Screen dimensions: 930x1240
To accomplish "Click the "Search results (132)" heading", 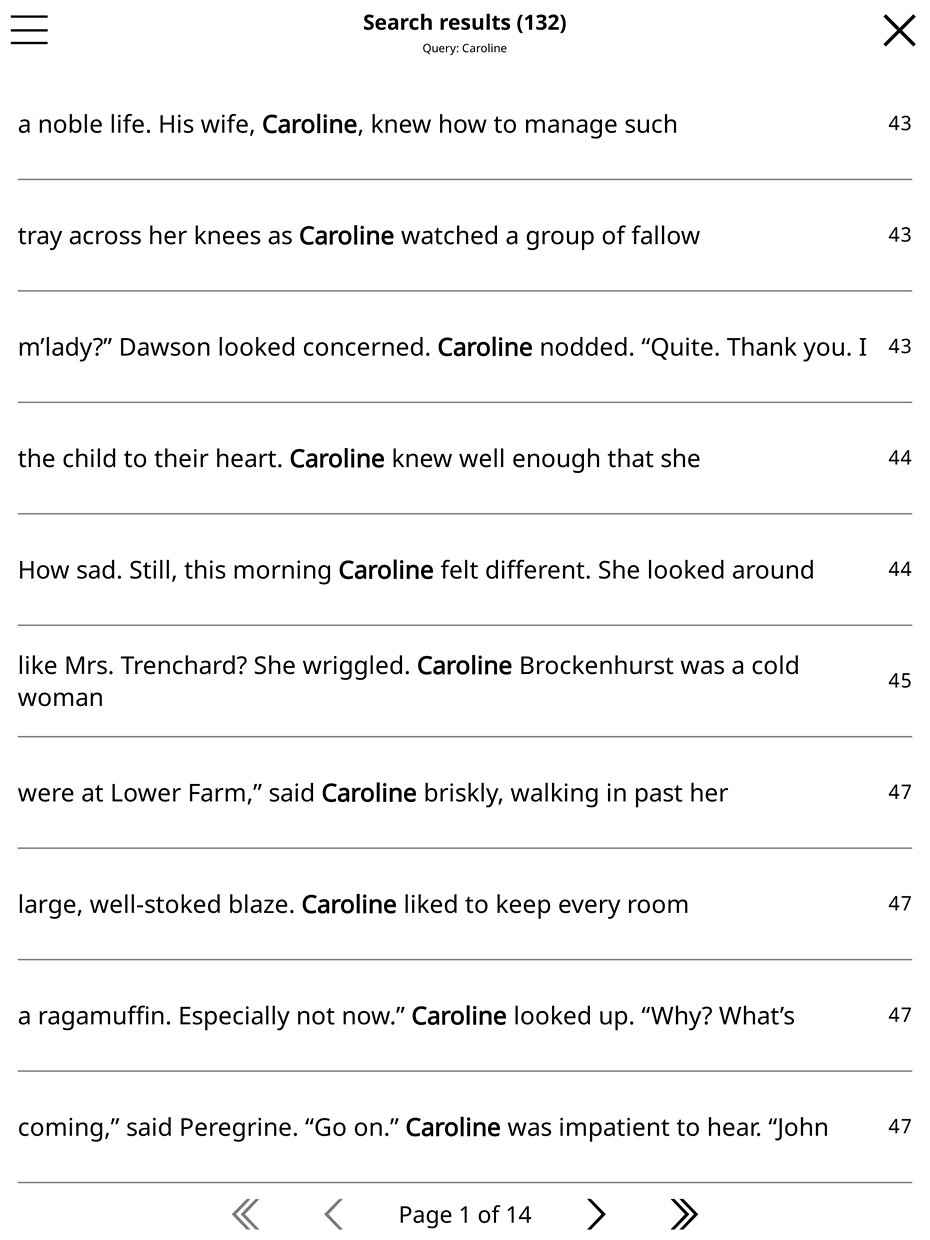I will [464, 23].
